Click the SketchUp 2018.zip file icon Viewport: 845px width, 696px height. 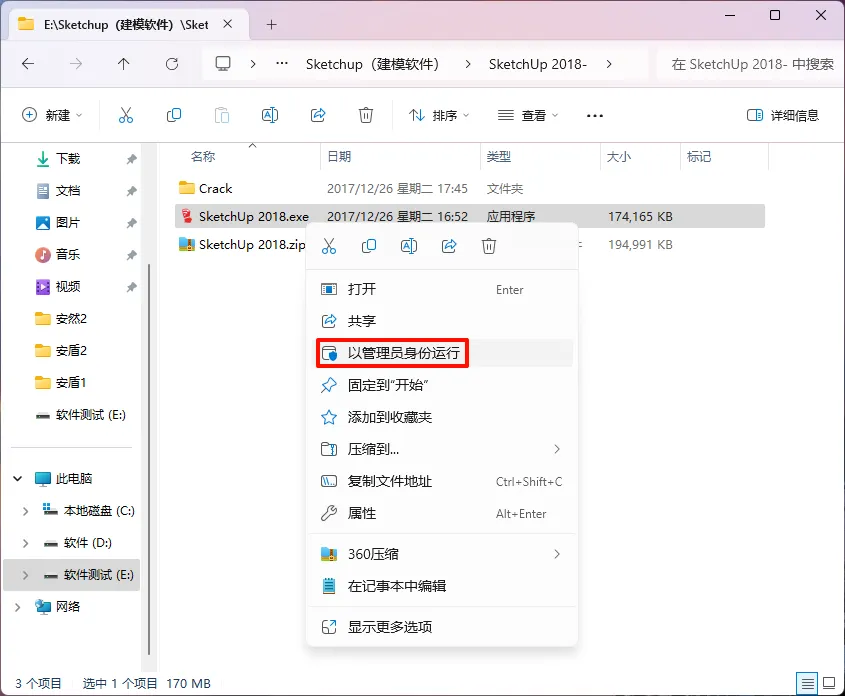(x=186, y=244)
